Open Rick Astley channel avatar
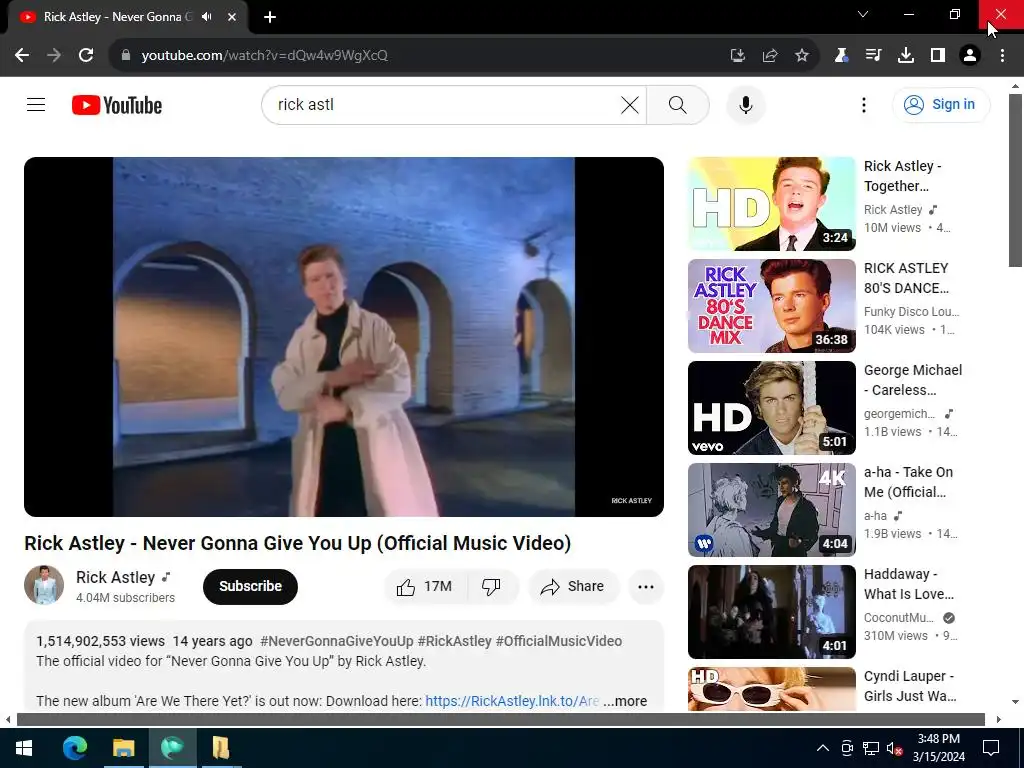 pos(44,585)
